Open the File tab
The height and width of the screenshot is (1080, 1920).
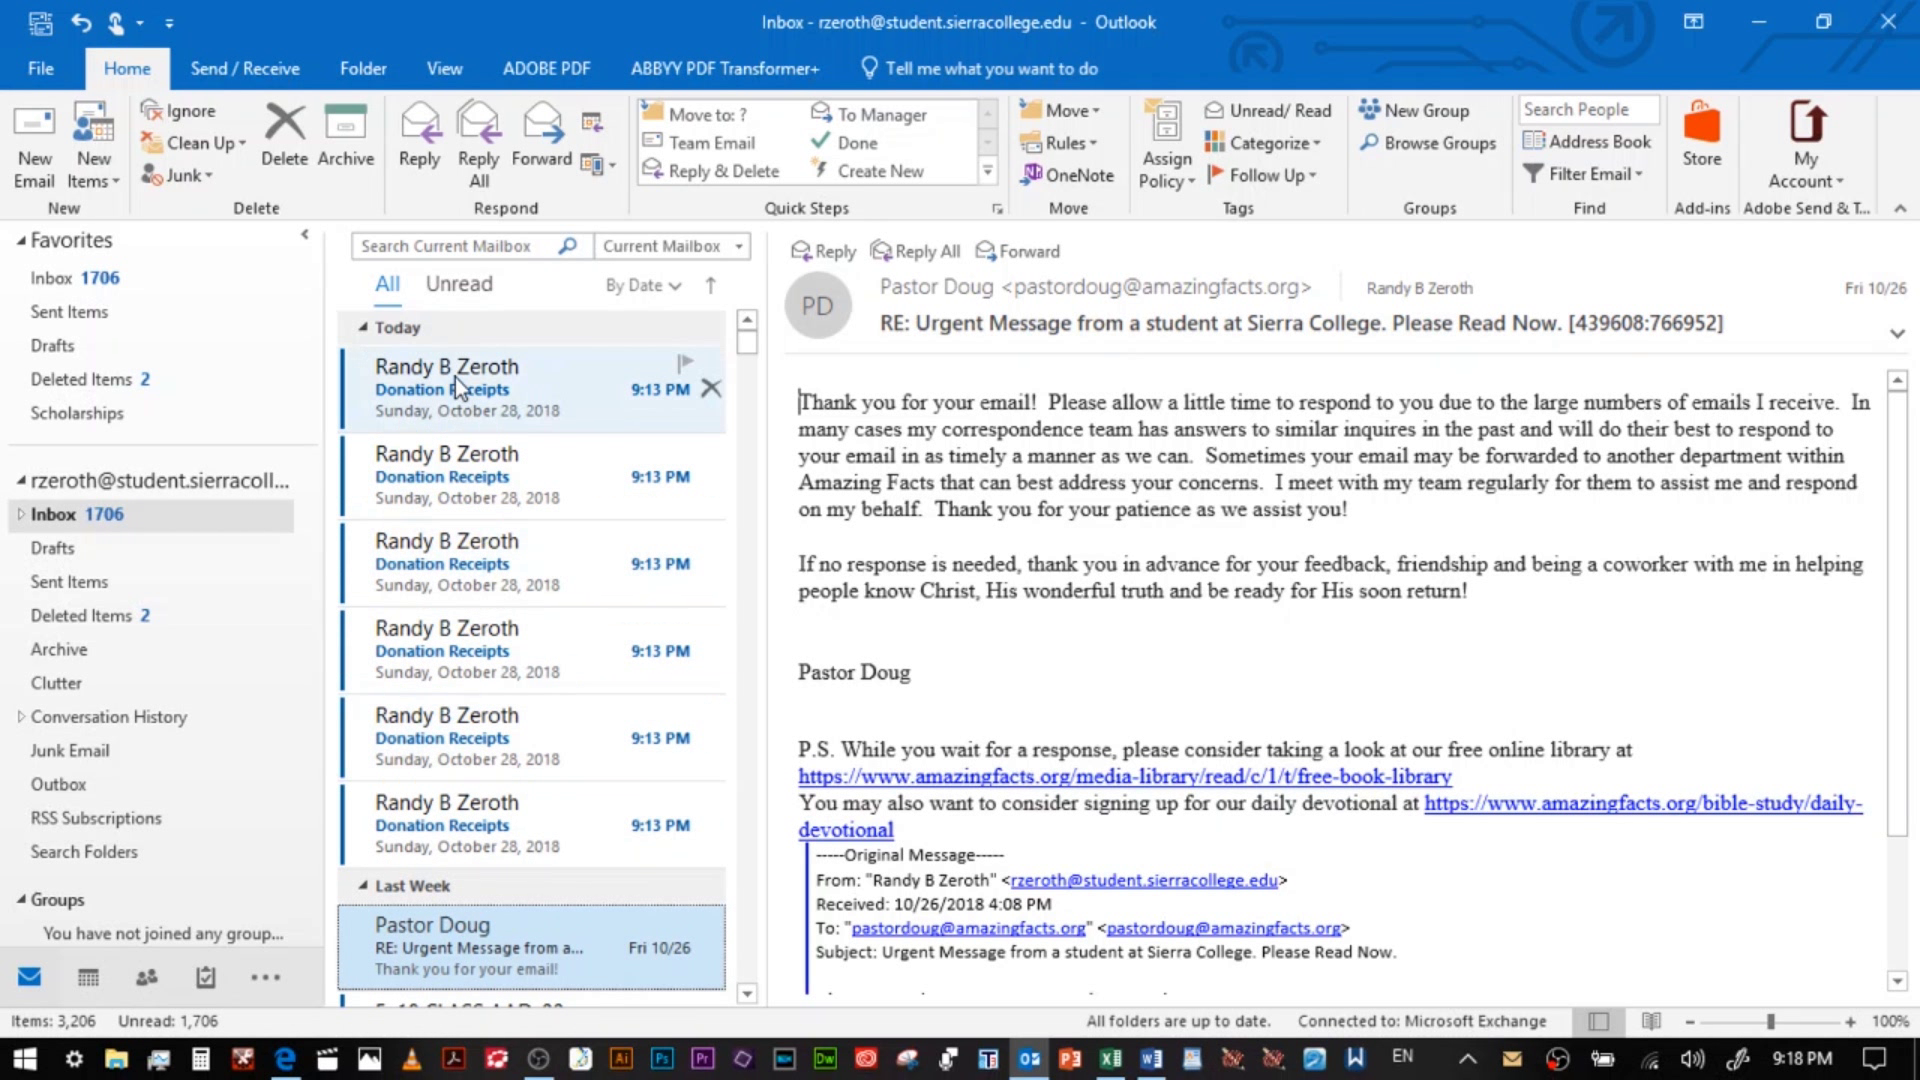(x=41, y=68)
